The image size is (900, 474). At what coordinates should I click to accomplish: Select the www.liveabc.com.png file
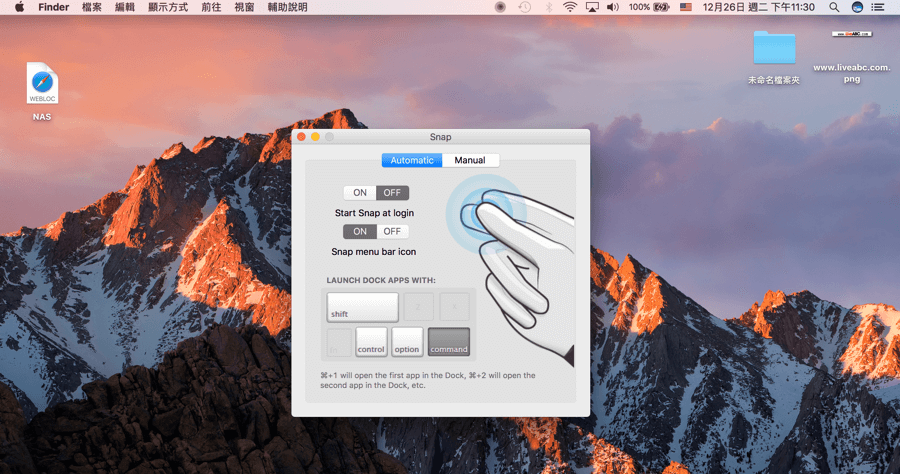pos(852,56)
